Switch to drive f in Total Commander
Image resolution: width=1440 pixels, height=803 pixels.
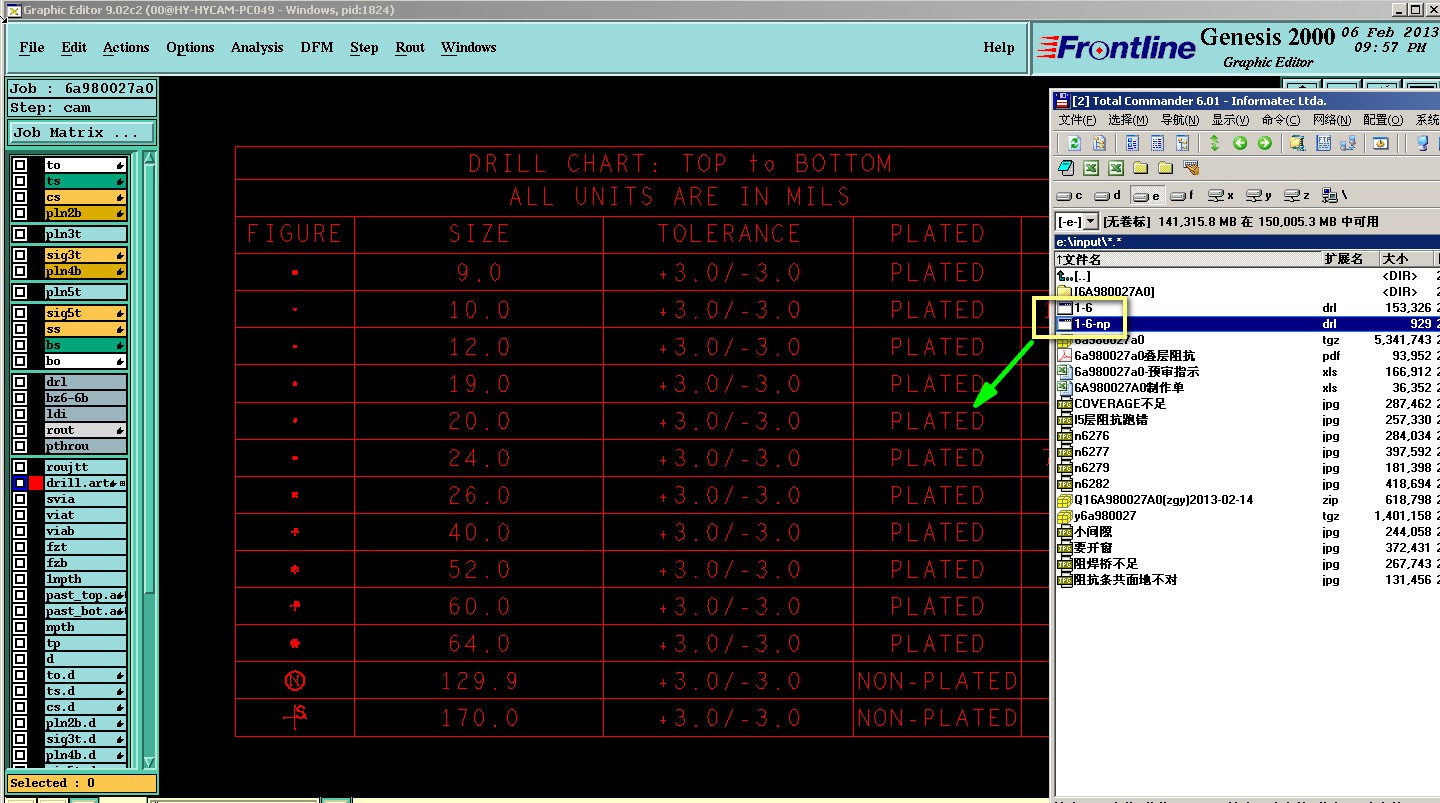1184,195
